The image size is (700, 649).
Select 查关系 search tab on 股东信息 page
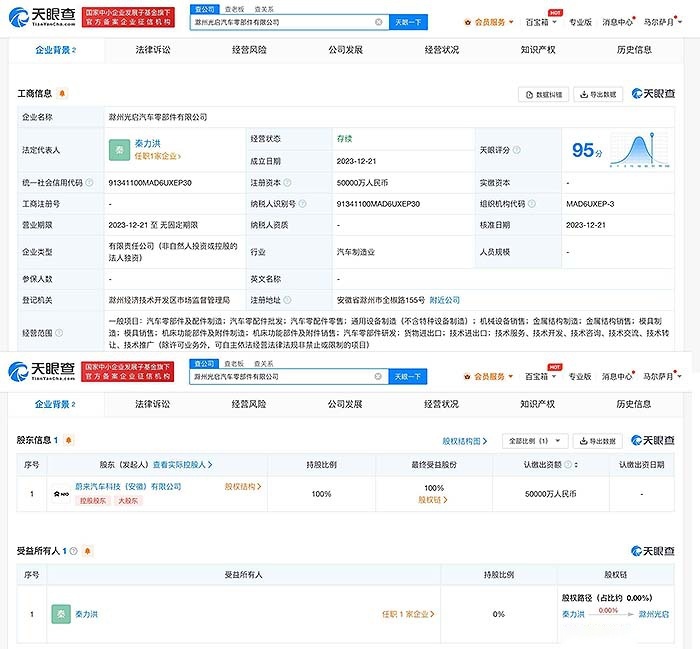click(x=263, y=364)
